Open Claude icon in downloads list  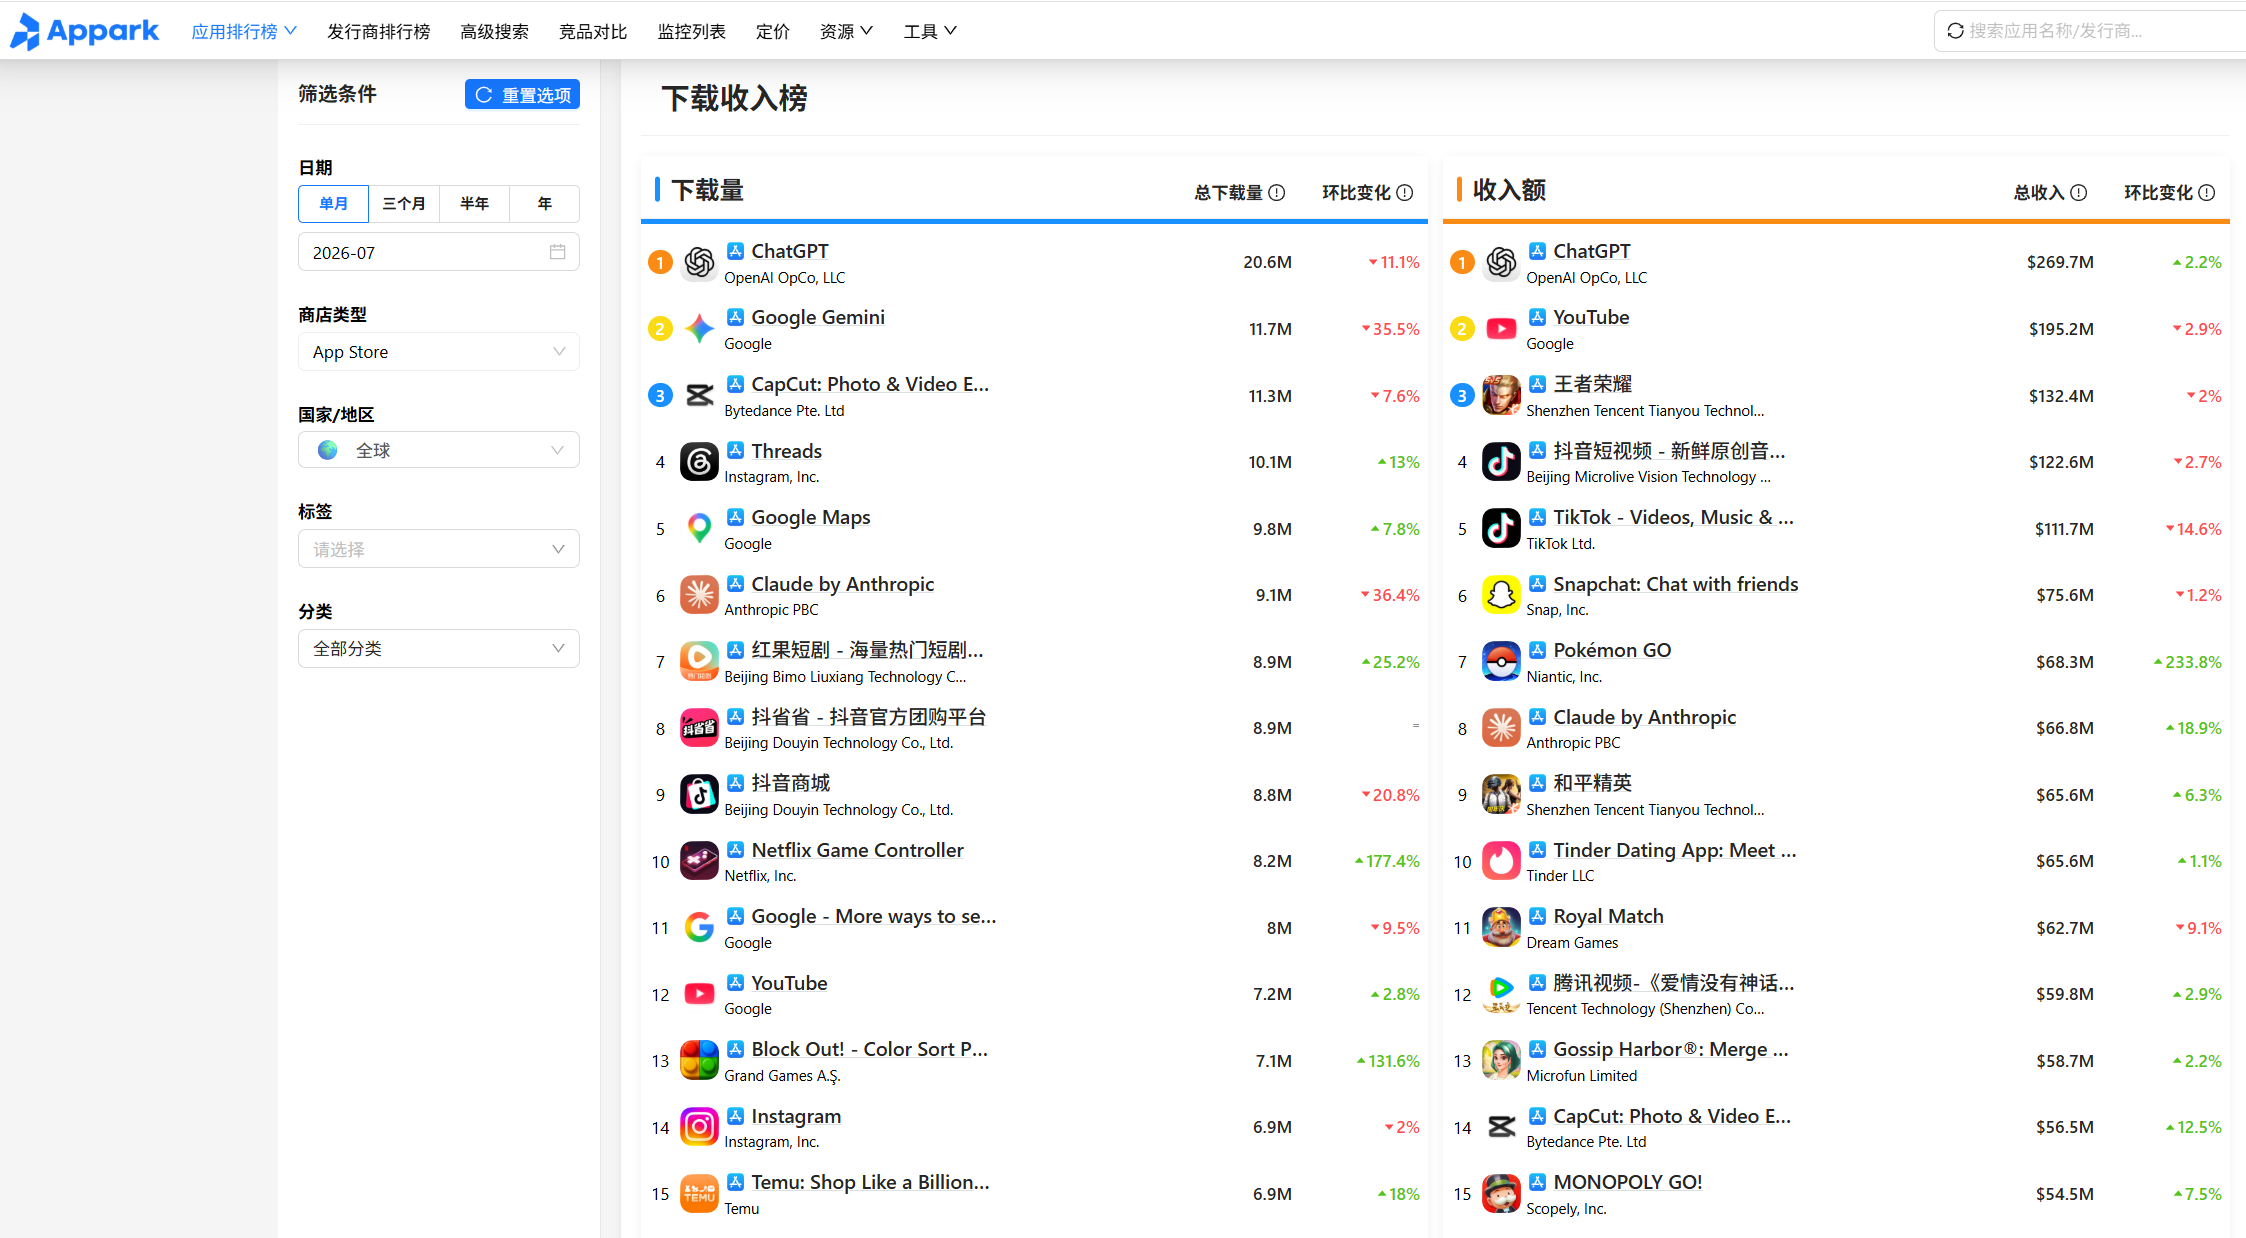[699, 595]
